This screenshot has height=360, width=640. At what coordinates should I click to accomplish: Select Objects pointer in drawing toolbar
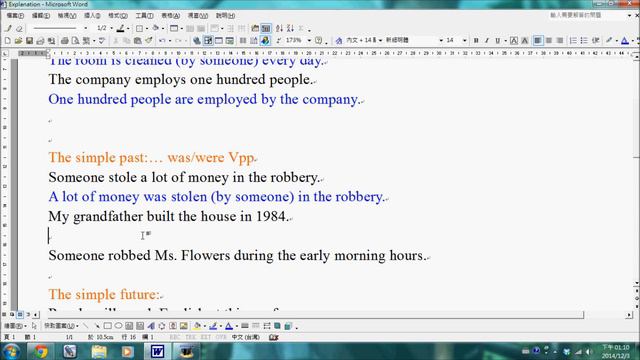tap(34, 326)
